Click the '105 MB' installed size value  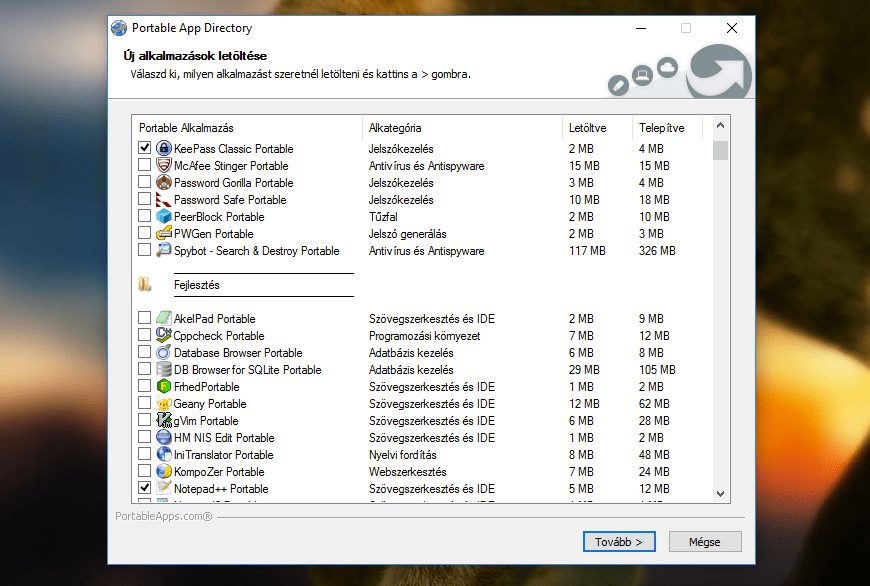(x=657, y=370)
